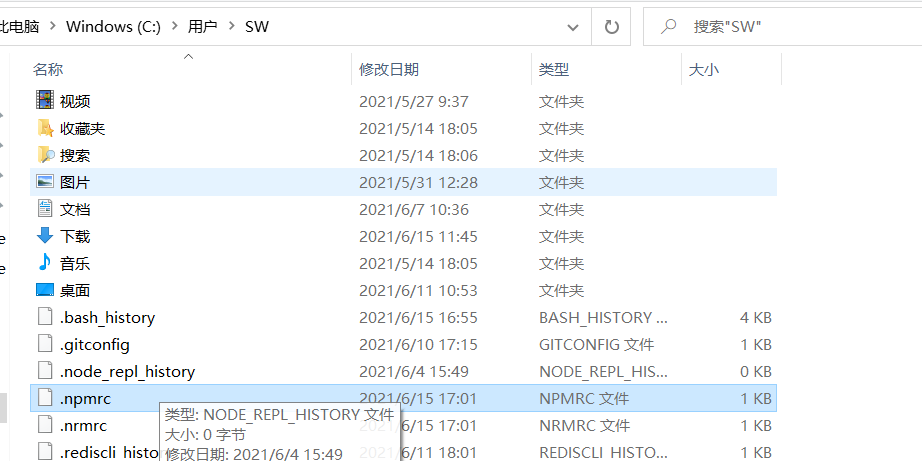Expand chevron before Windows (C:) breadcrumb

(53, 26)
